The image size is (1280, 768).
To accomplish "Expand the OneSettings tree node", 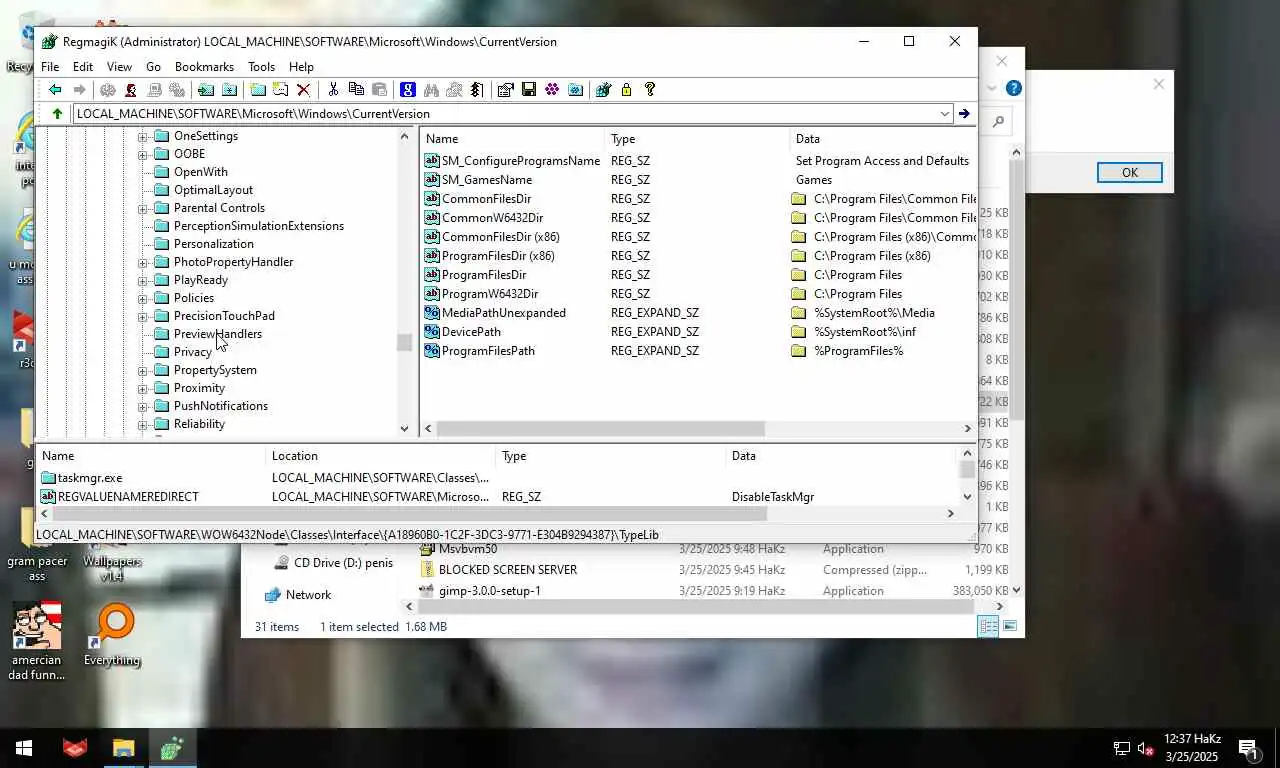I will (x=142, y=136).
